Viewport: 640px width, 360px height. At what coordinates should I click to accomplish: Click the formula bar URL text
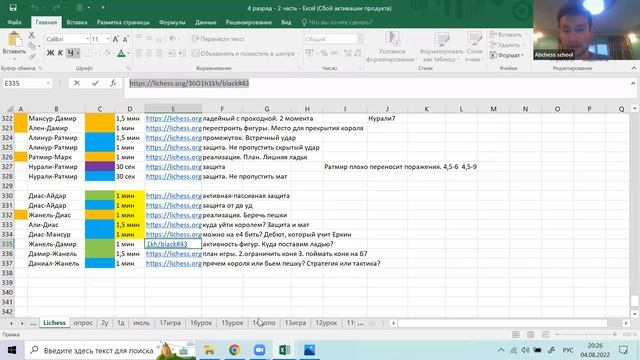189,83
